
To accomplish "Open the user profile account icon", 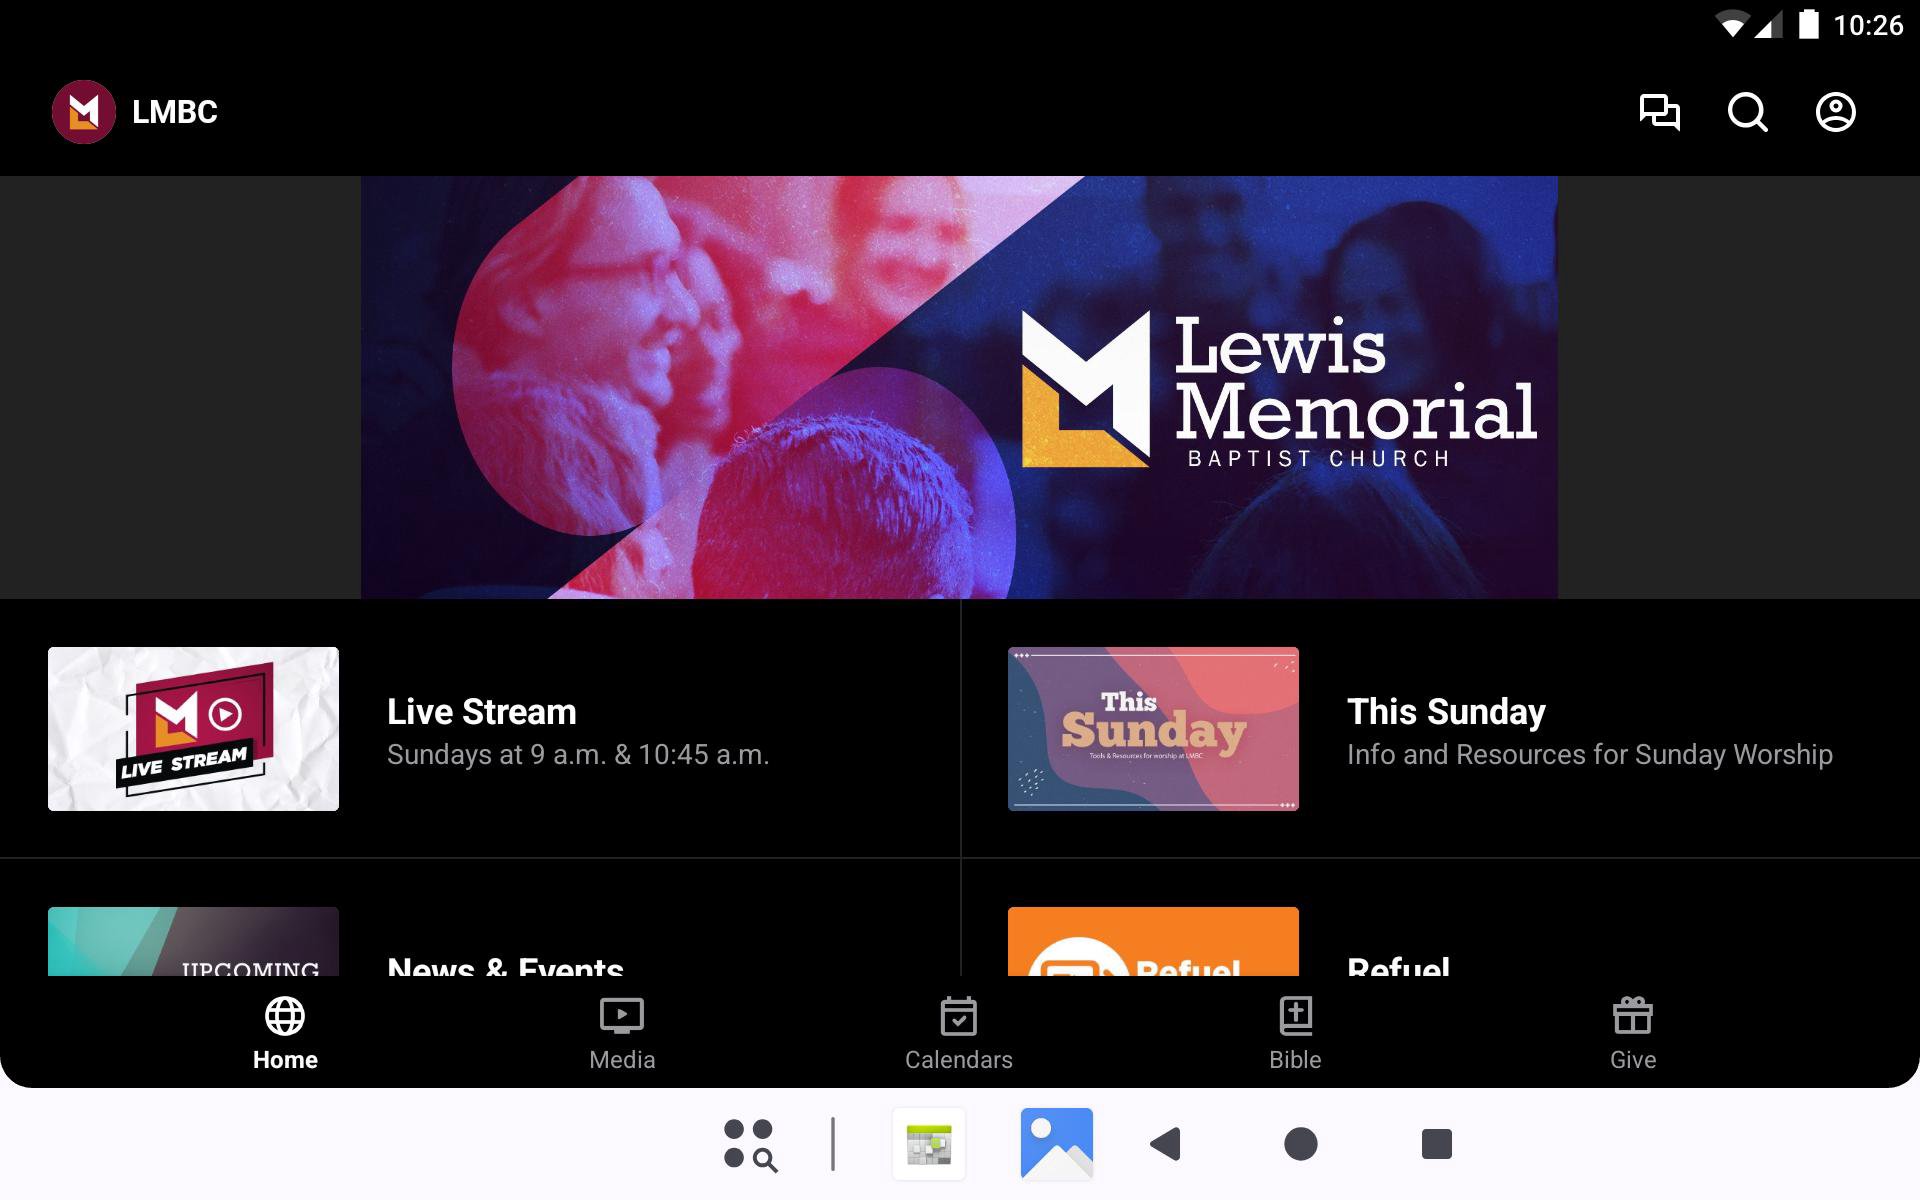I will click(x=1835, y=112).
